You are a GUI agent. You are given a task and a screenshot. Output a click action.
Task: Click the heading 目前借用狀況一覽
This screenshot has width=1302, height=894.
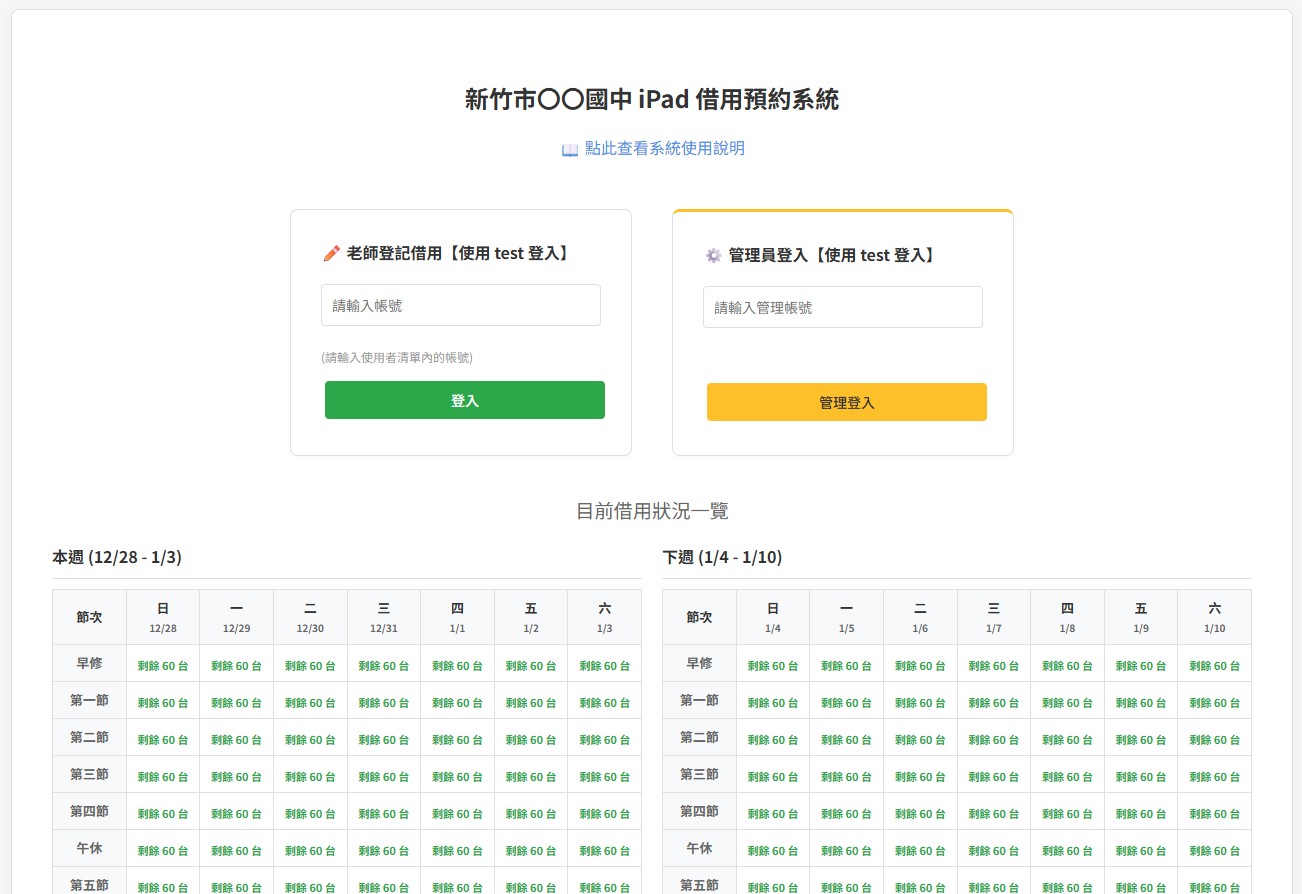pos(652,511)
